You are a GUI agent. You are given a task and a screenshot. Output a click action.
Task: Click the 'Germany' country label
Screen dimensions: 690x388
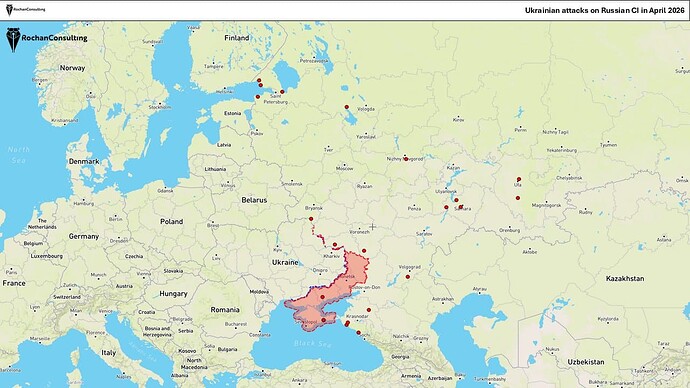(84, 236)
